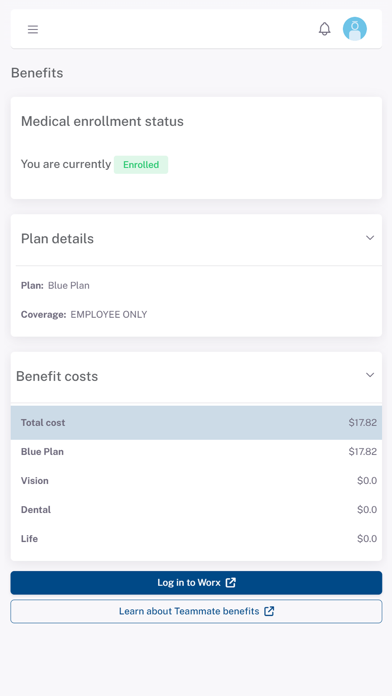The width and height of the screenshot is (392, 696).
Task: Open the user profile avatar
Action: (x=355, y=29)
